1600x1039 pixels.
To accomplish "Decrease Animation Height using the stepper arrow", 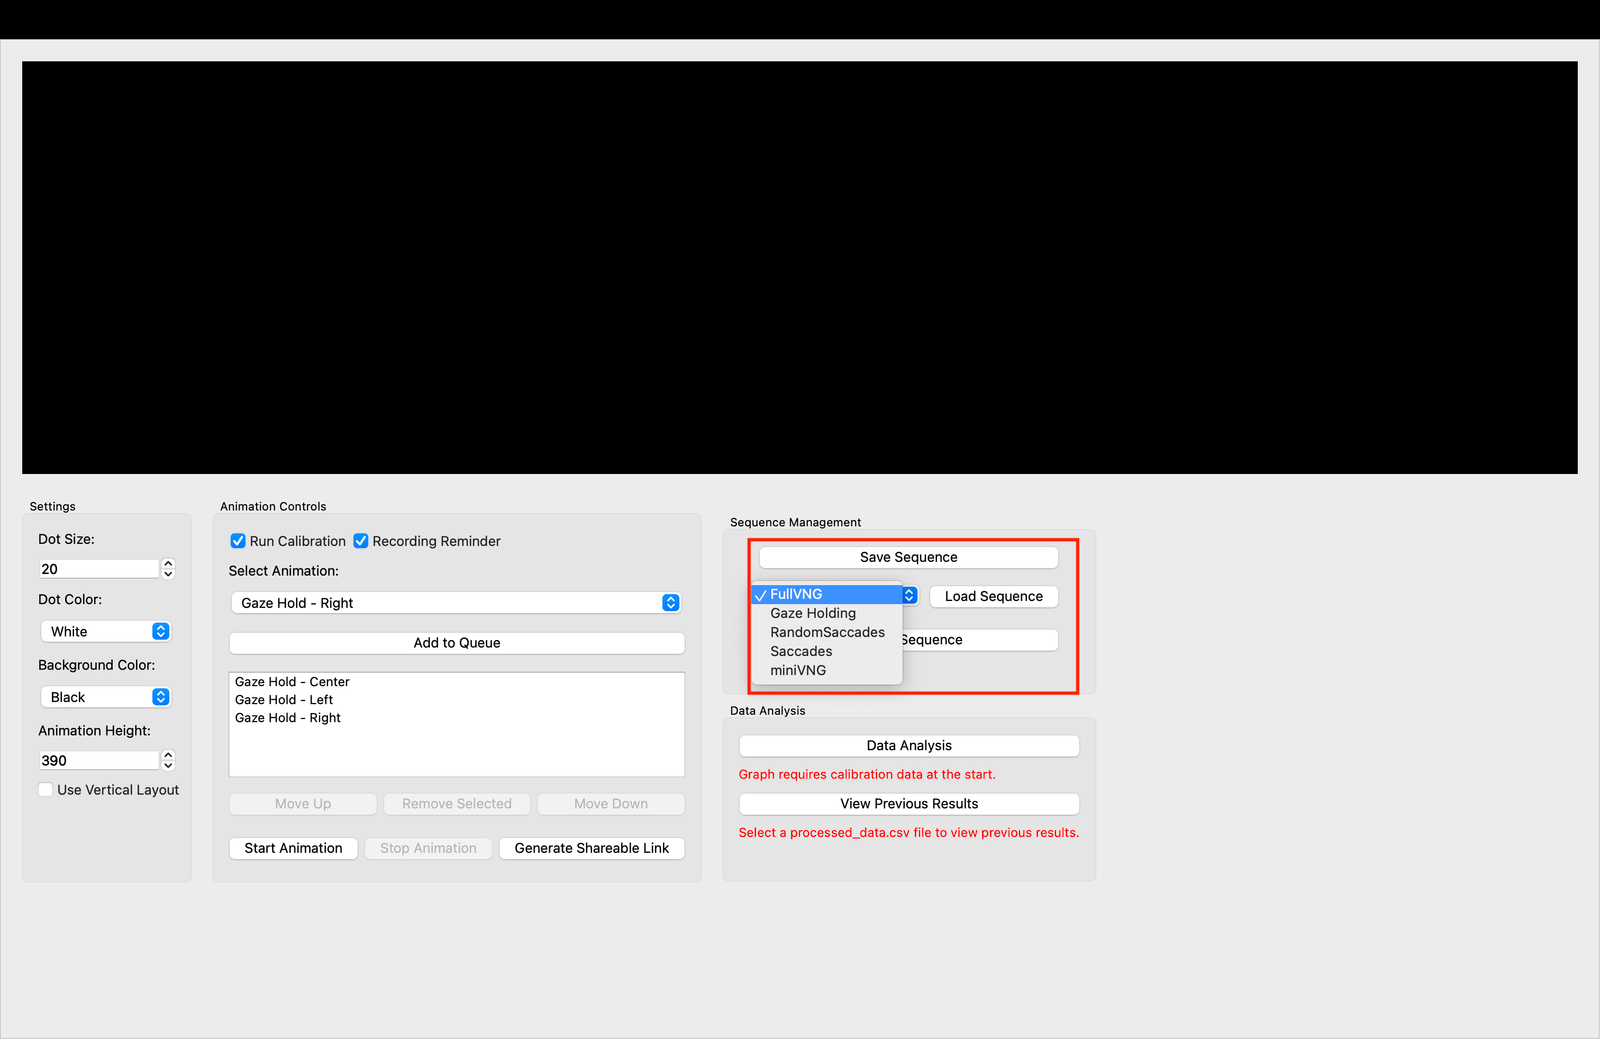I will [168, 765].
